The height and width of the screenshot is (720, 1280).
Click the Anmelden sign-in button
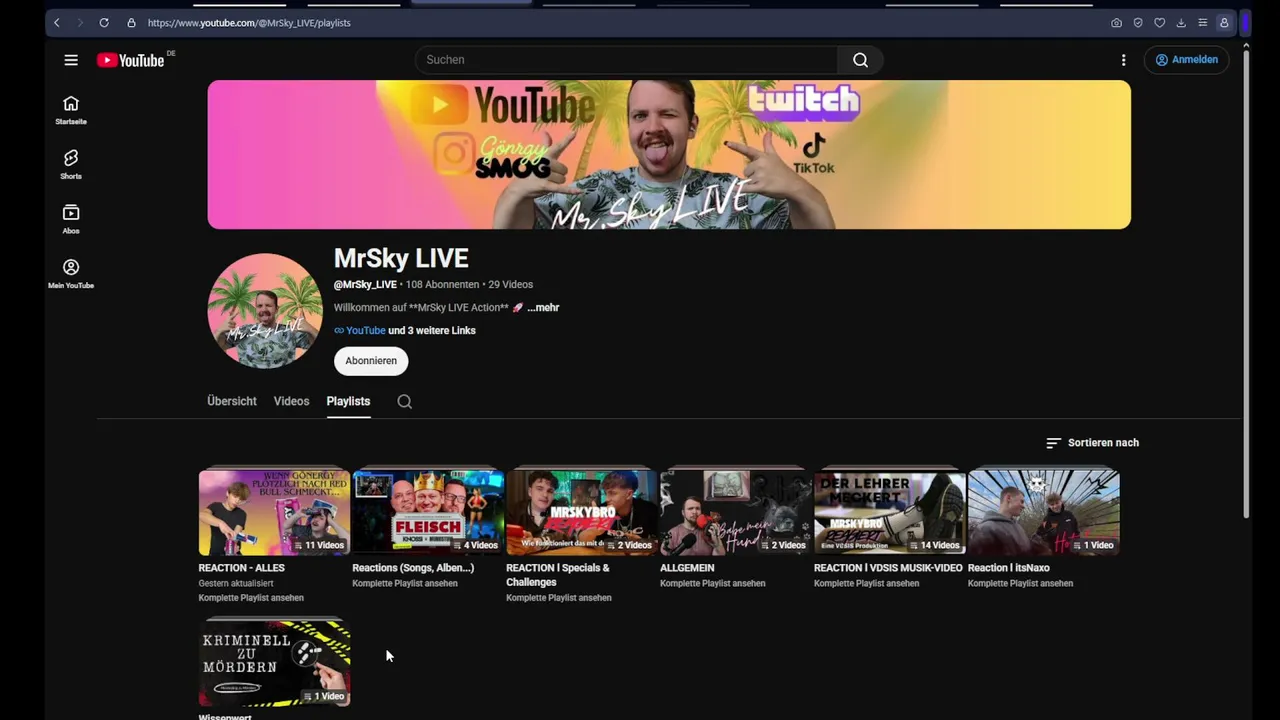pos(1187,60)
